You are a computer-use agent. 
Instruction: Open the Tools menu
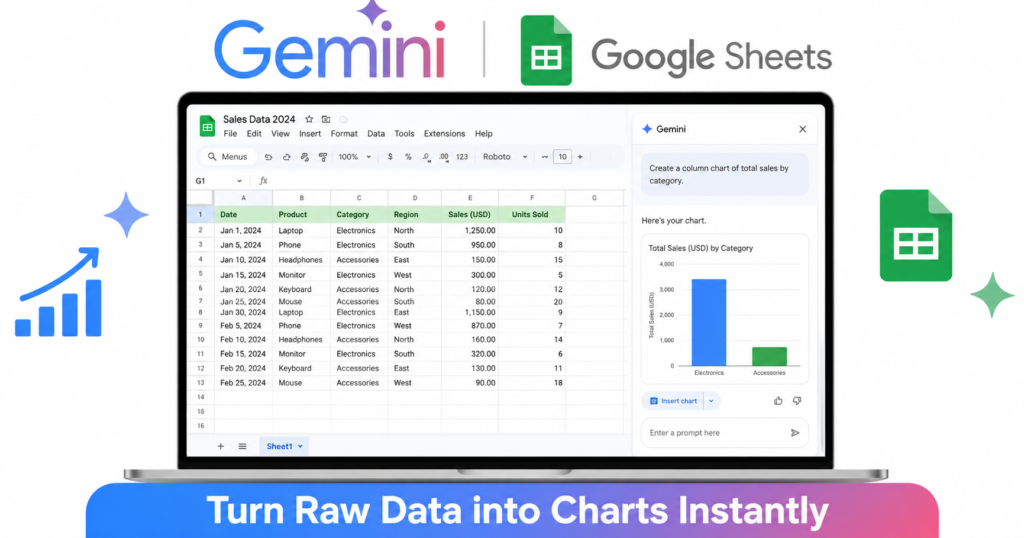(404, 134)
